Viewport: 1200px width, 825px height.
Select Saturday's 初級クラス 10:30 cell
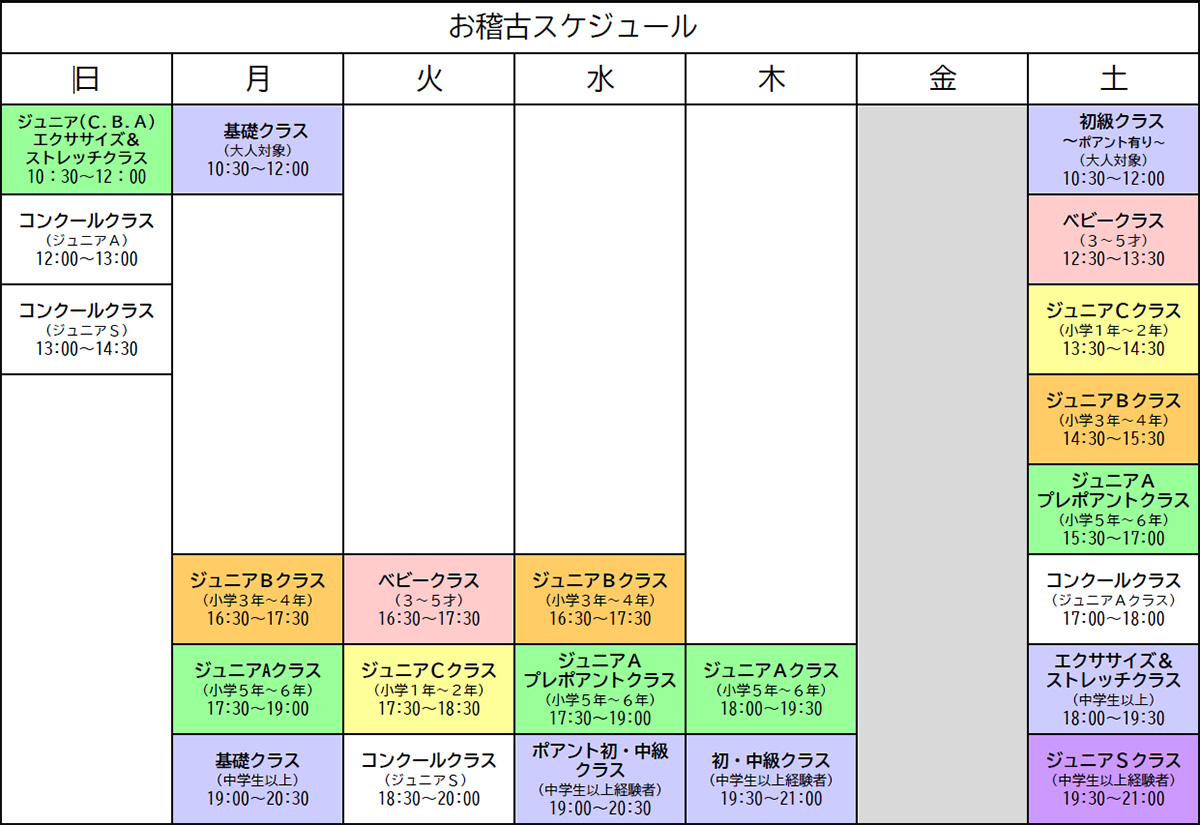tap(1114, 149)
